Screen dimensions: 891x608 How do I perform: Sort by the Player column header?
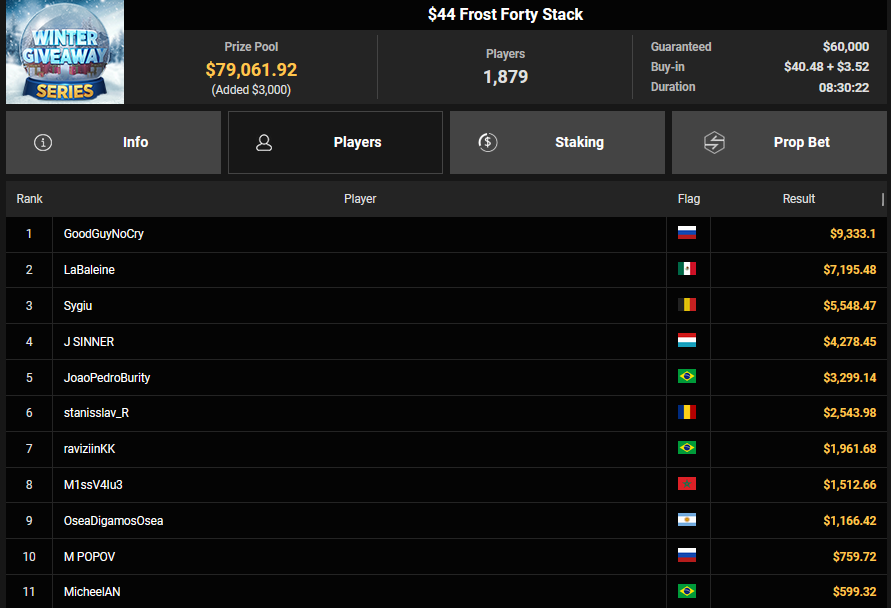(x=360, y=199)
